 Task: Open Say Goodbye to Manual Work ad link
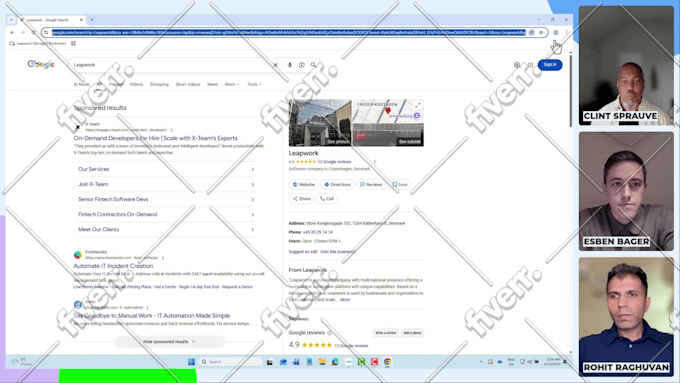152,316
